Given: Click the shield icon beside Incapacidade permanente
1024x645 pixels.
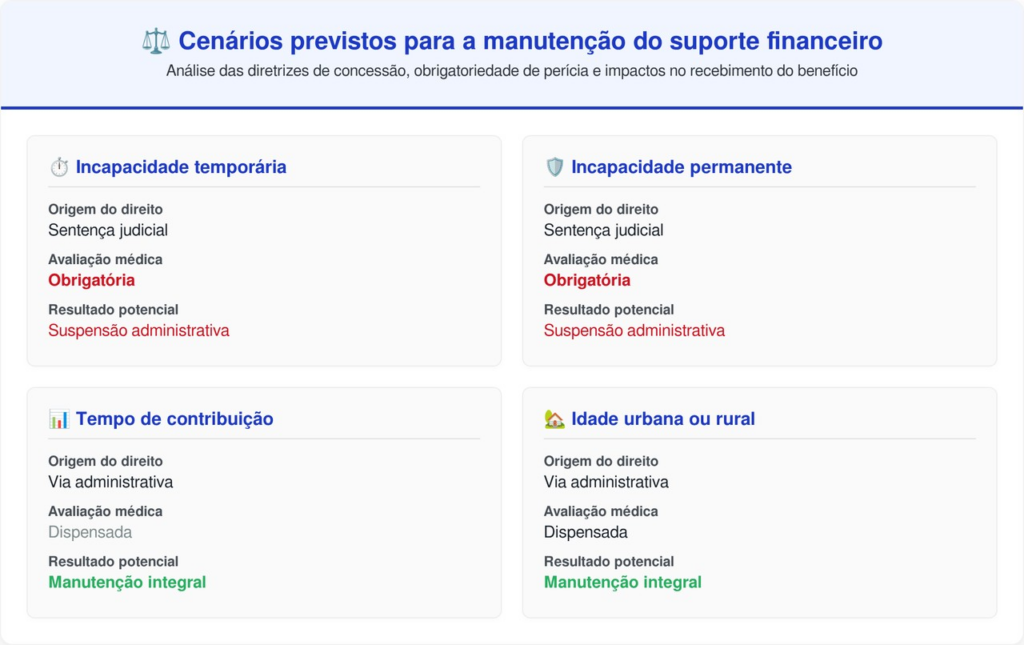Looking at the screenshot, I should 554,167.
